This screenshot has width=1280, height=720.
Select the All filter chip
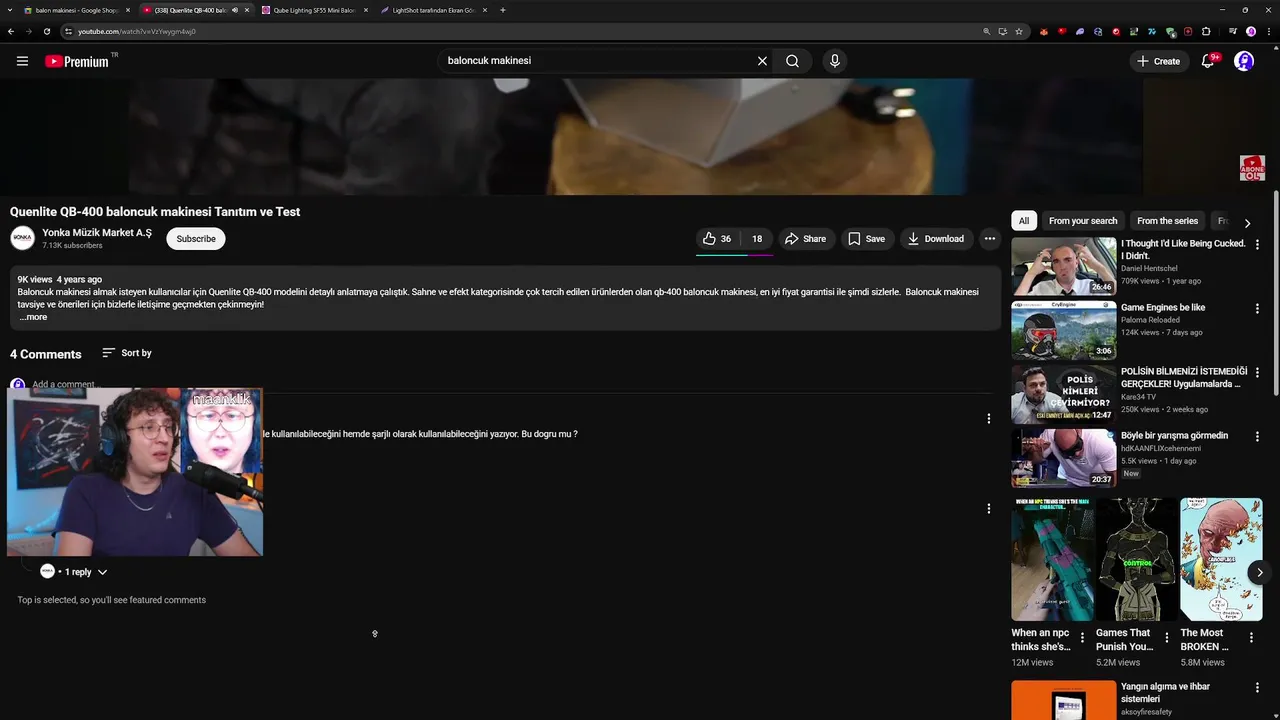1023,221
